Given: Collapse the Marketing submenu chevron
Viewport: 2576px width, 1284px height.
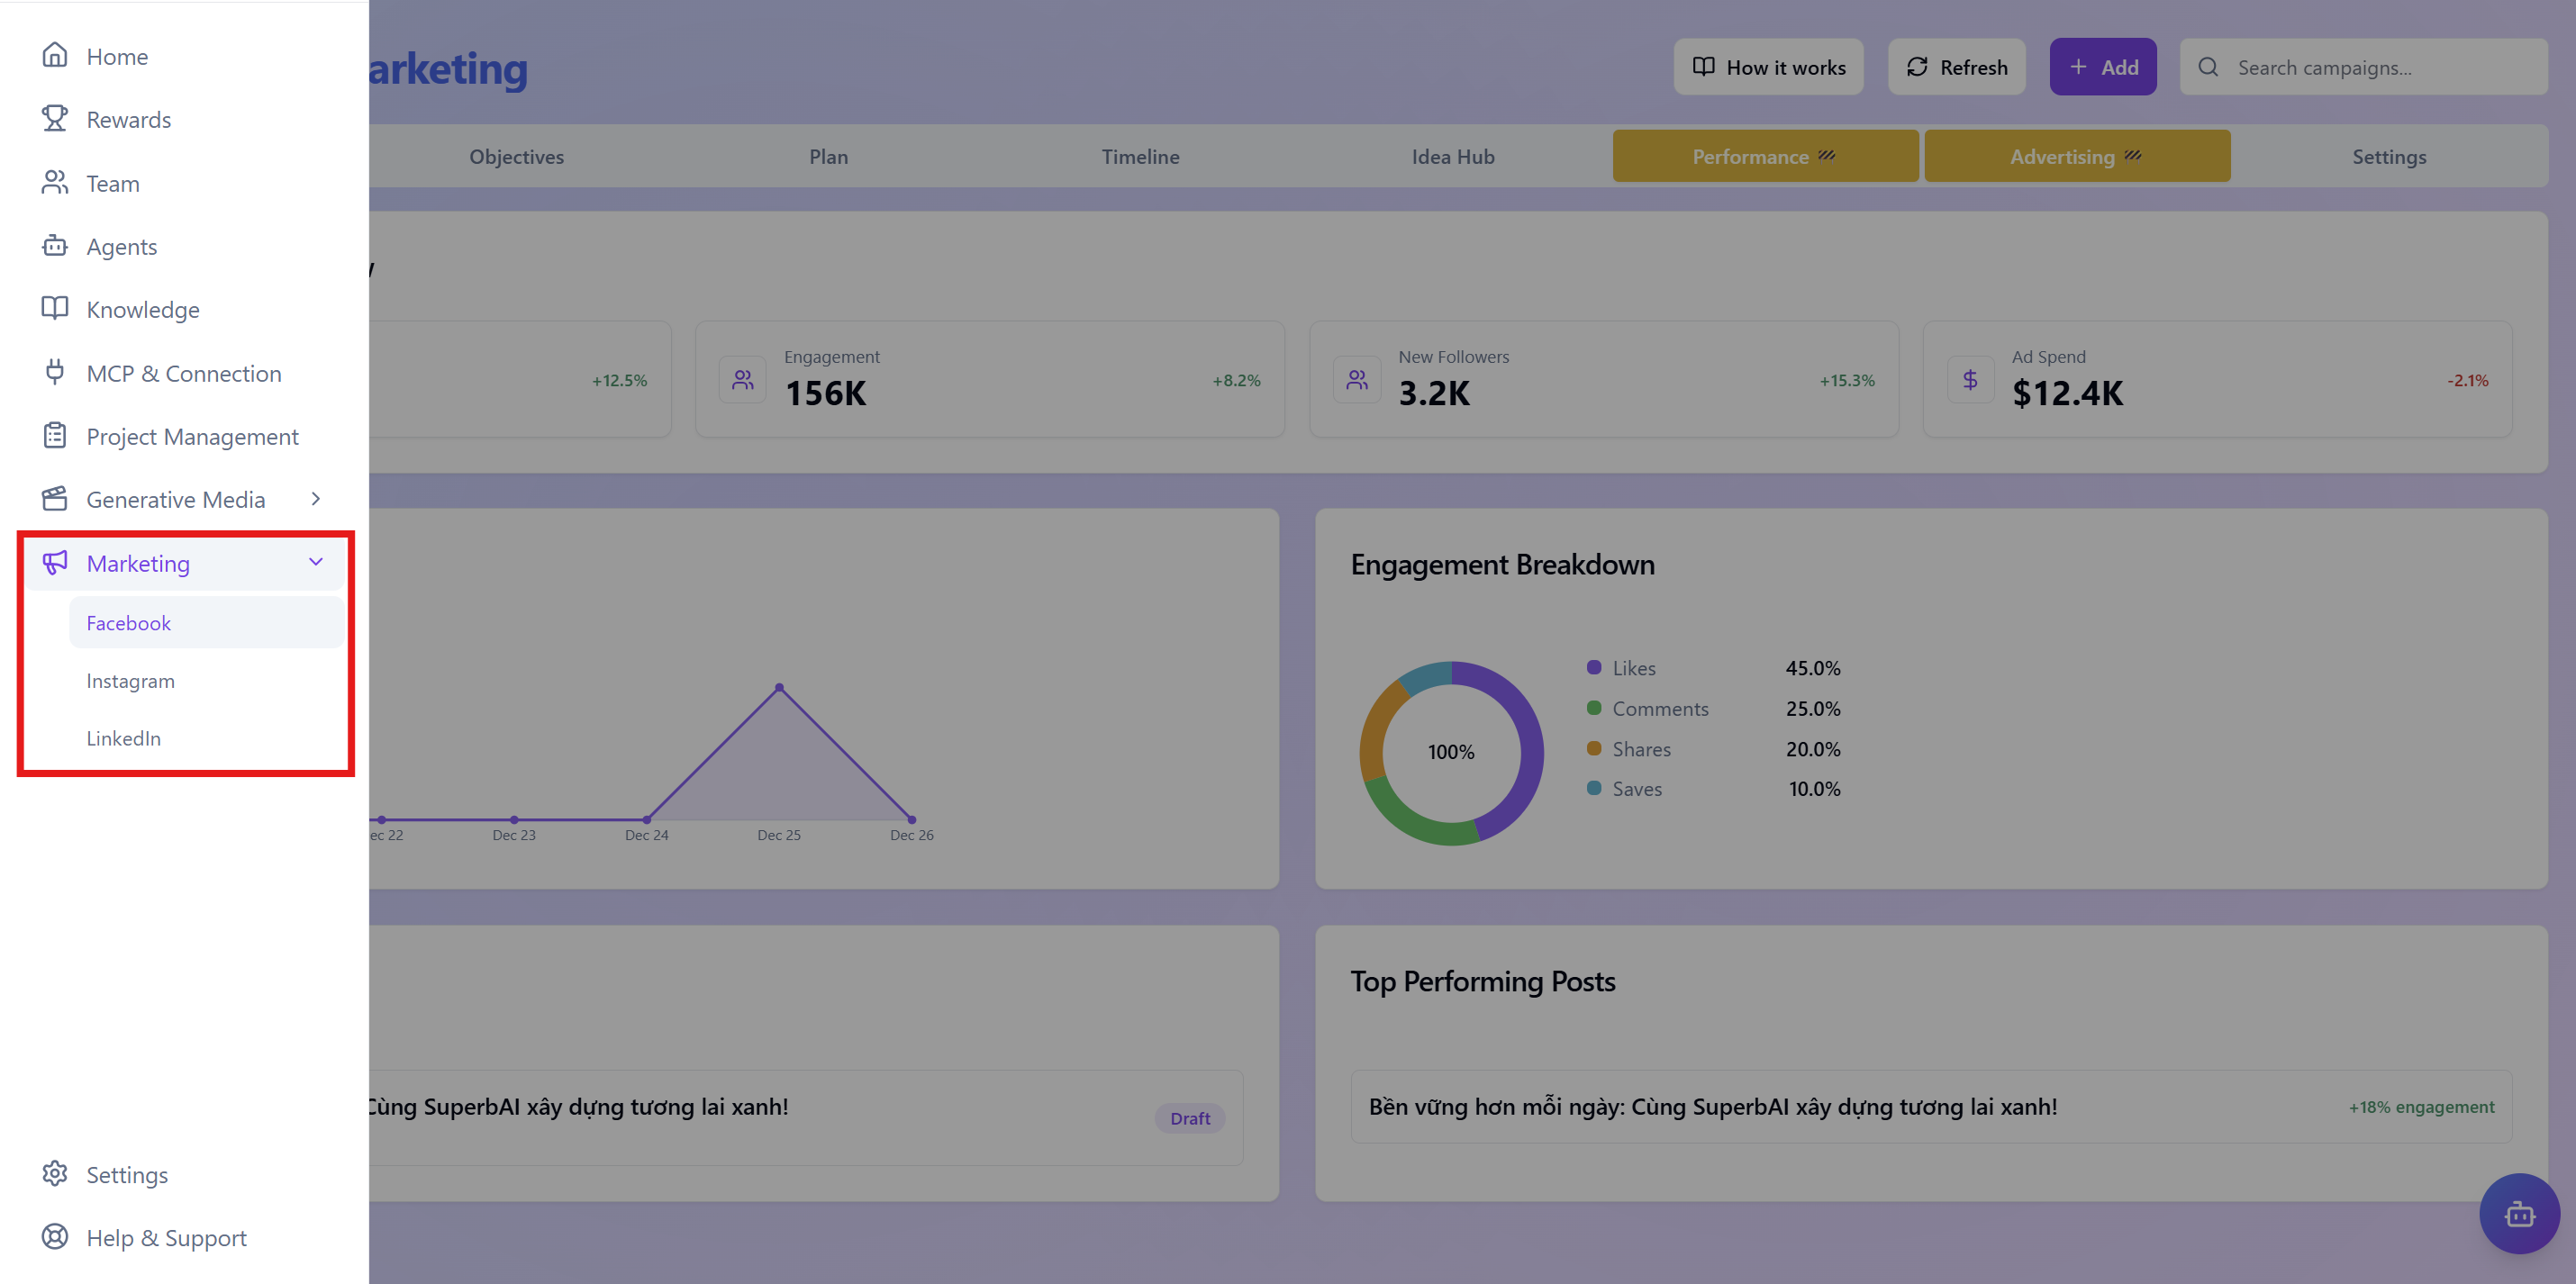Looking at the screenshot, I should point(315,562).
